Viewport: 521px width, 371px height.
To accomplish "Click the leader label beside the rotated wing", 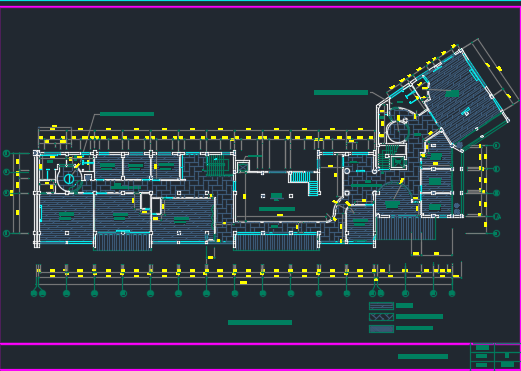I will [x=341, y=93].
